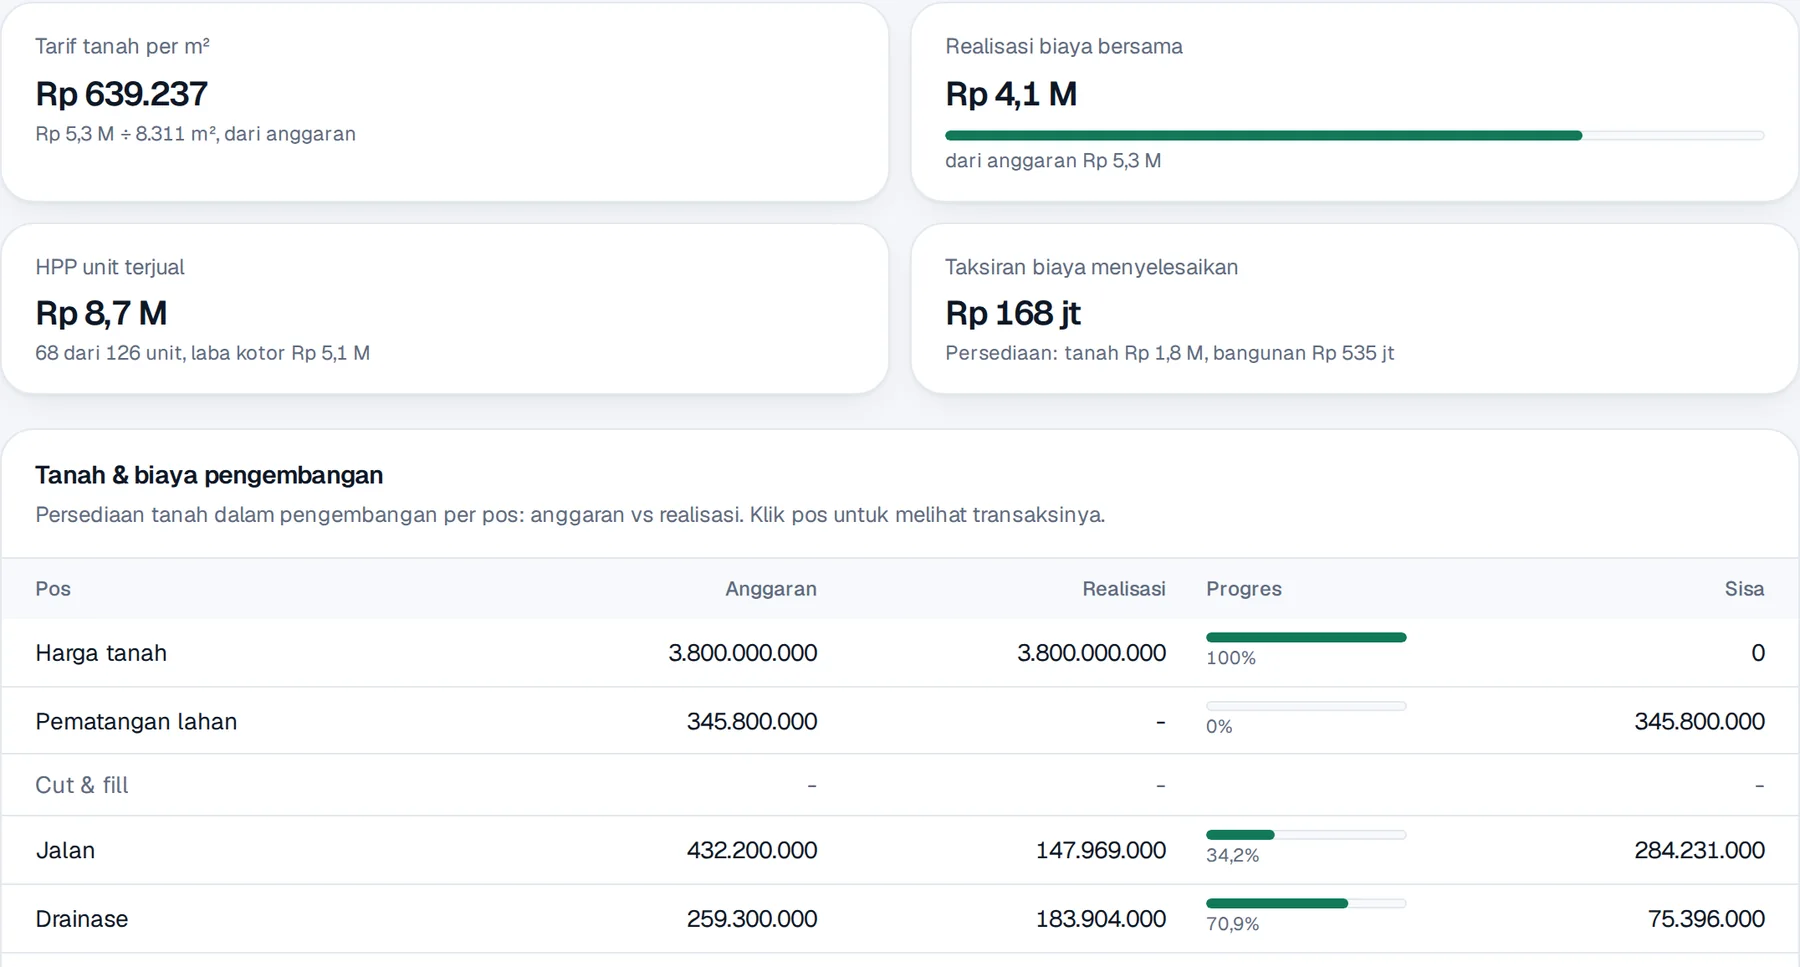Click 'dari anggaran Rp 5,3 M' caption

pyautogui.click(x=1053, y=160)
